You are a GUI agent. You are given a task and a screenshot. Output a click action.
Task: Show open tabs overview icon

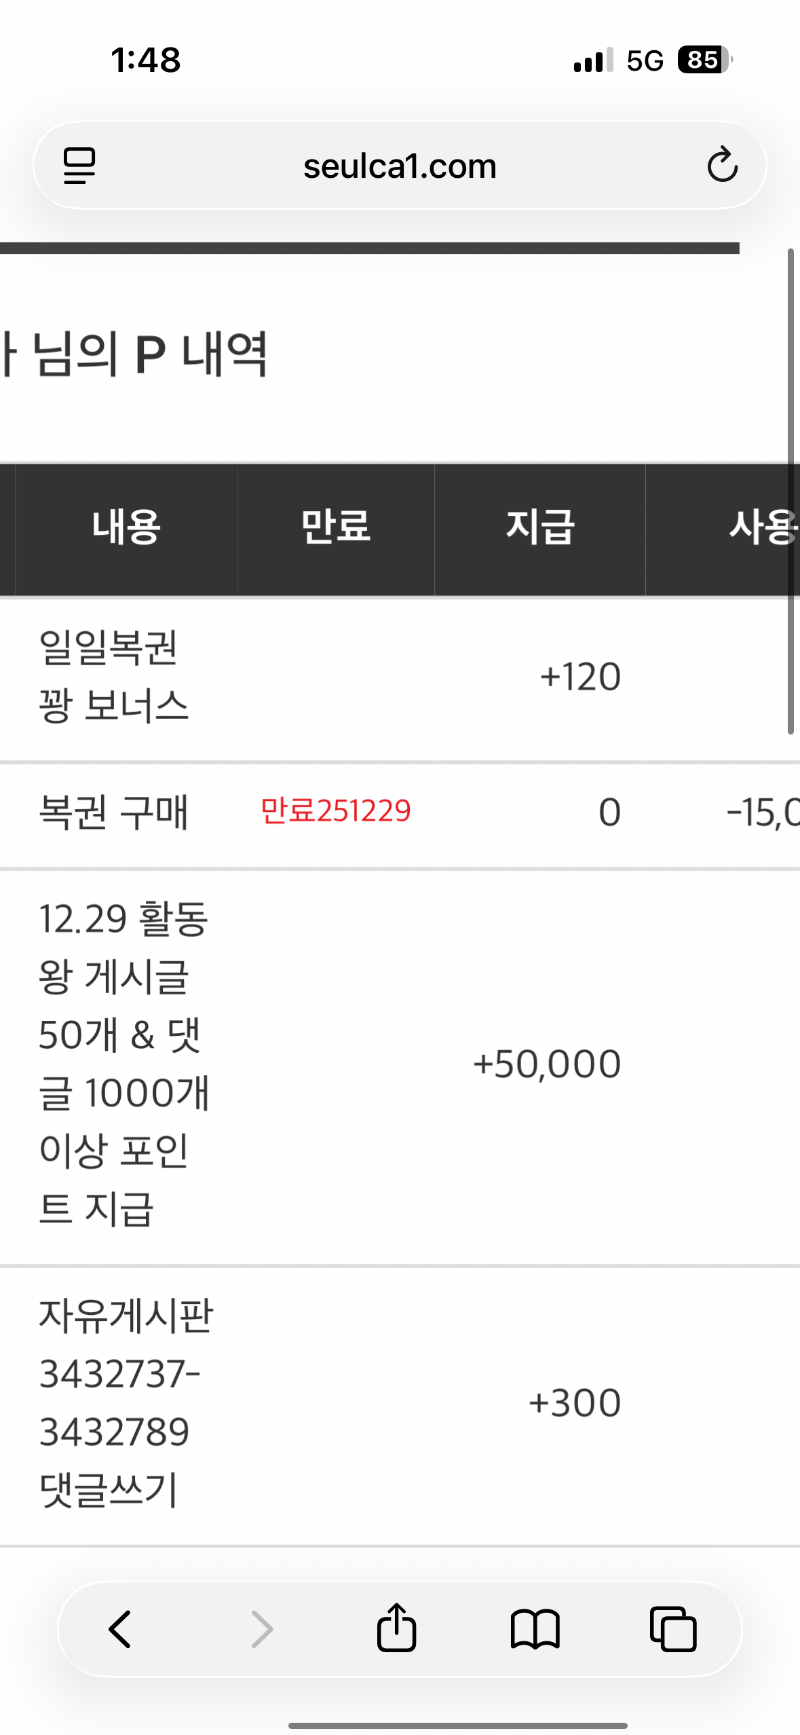(x=673, y=1629)
